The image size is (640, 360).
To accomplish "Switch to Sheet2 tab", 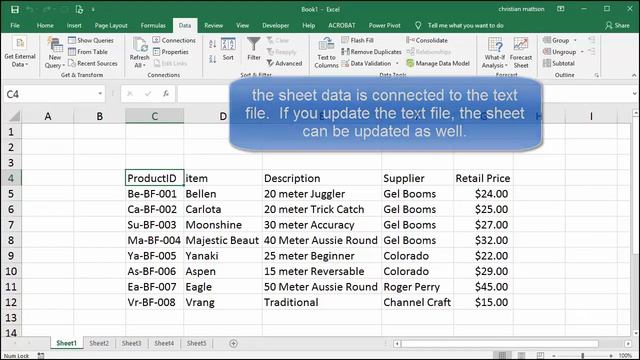I will click(x=99, y=343).
